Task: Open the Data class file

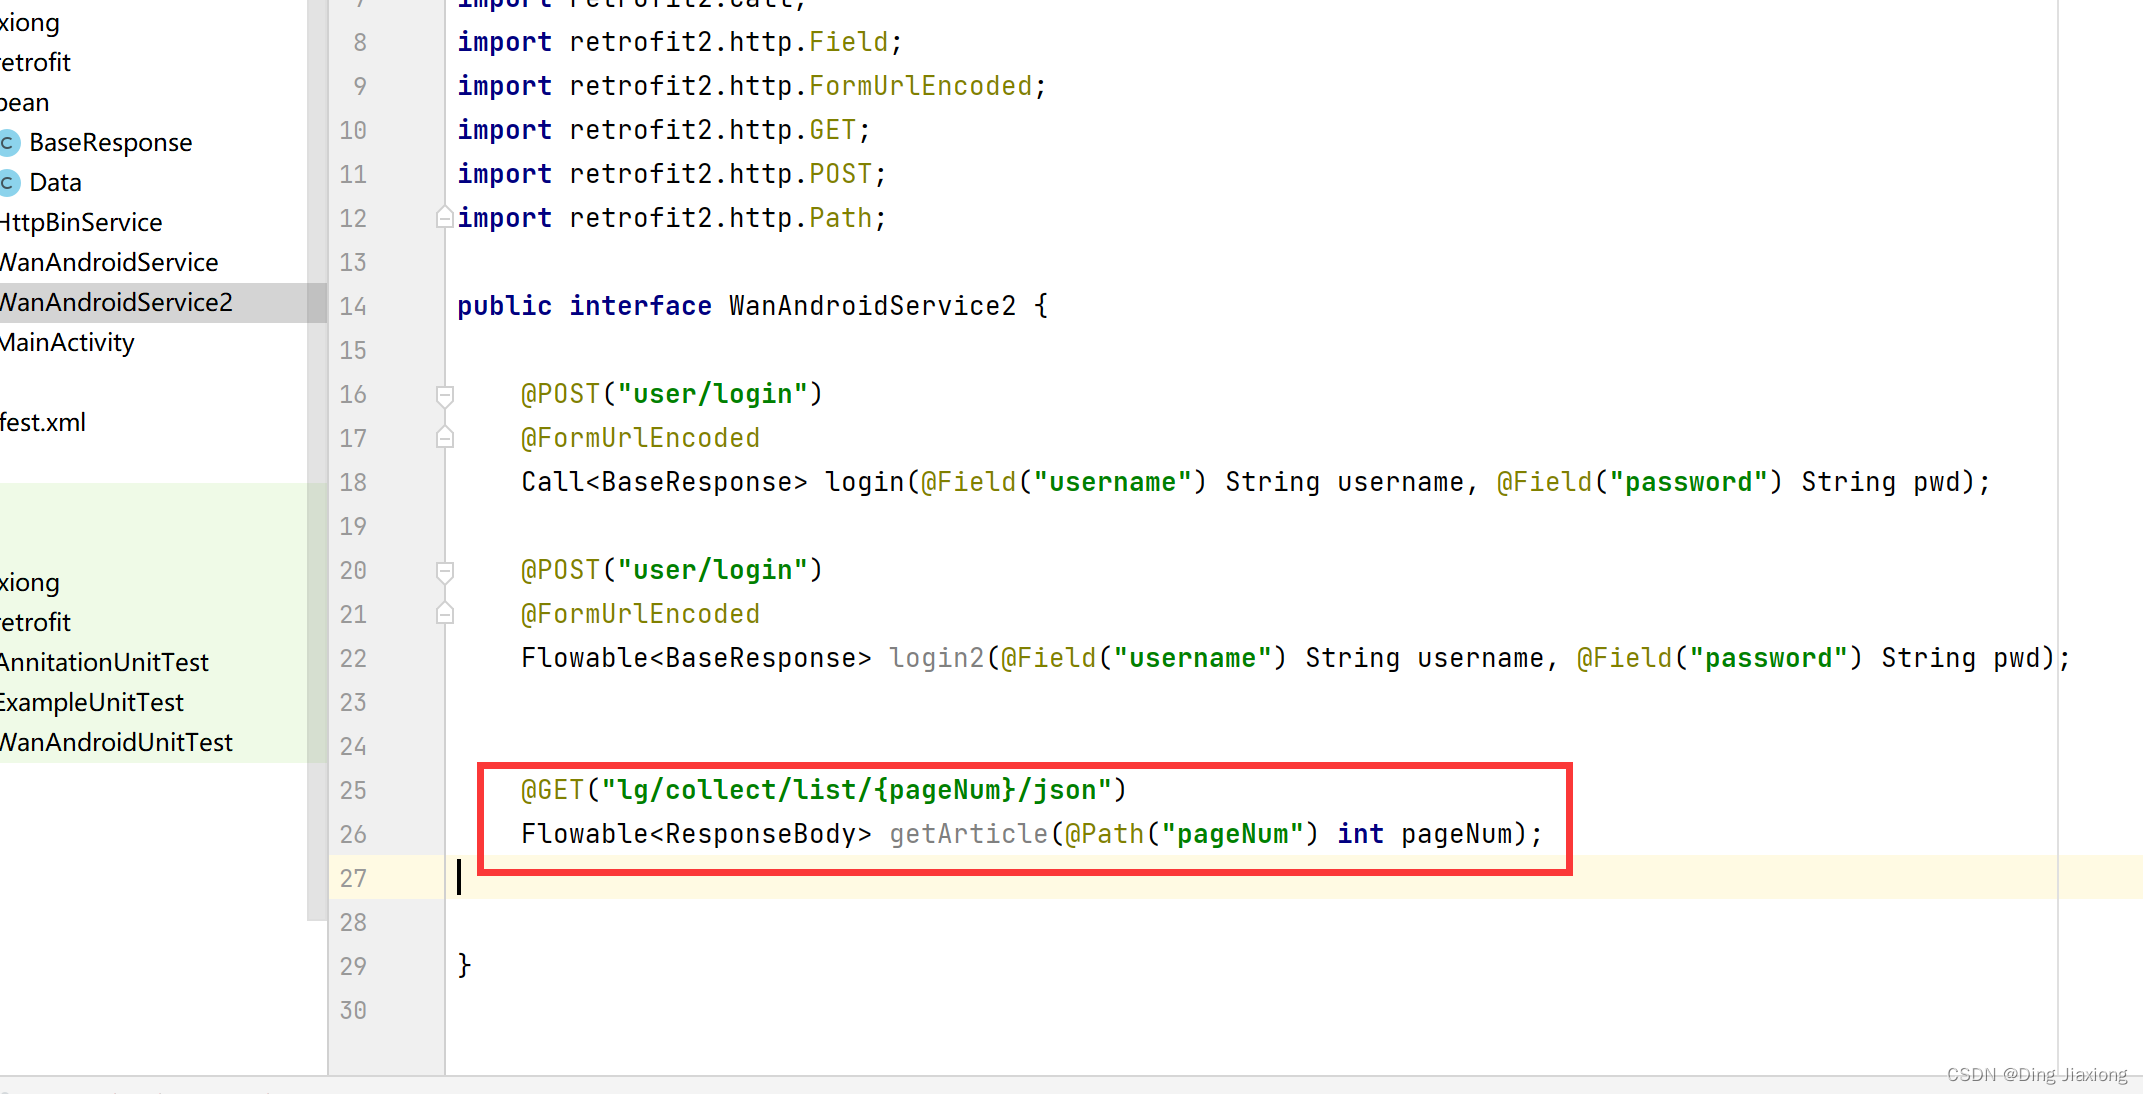Action: pyautogui.click(x=55, y=182)
